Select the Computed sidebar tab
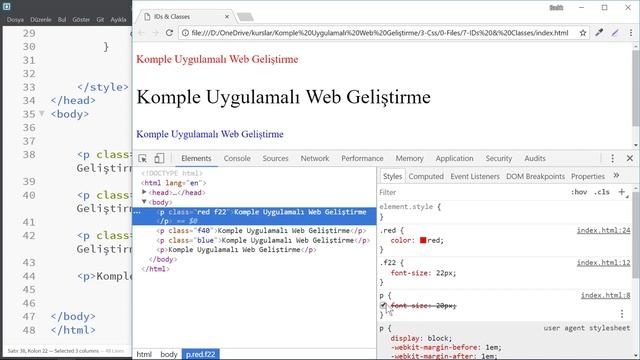Viewport: 640px width, 360px height. click(426, 176)
